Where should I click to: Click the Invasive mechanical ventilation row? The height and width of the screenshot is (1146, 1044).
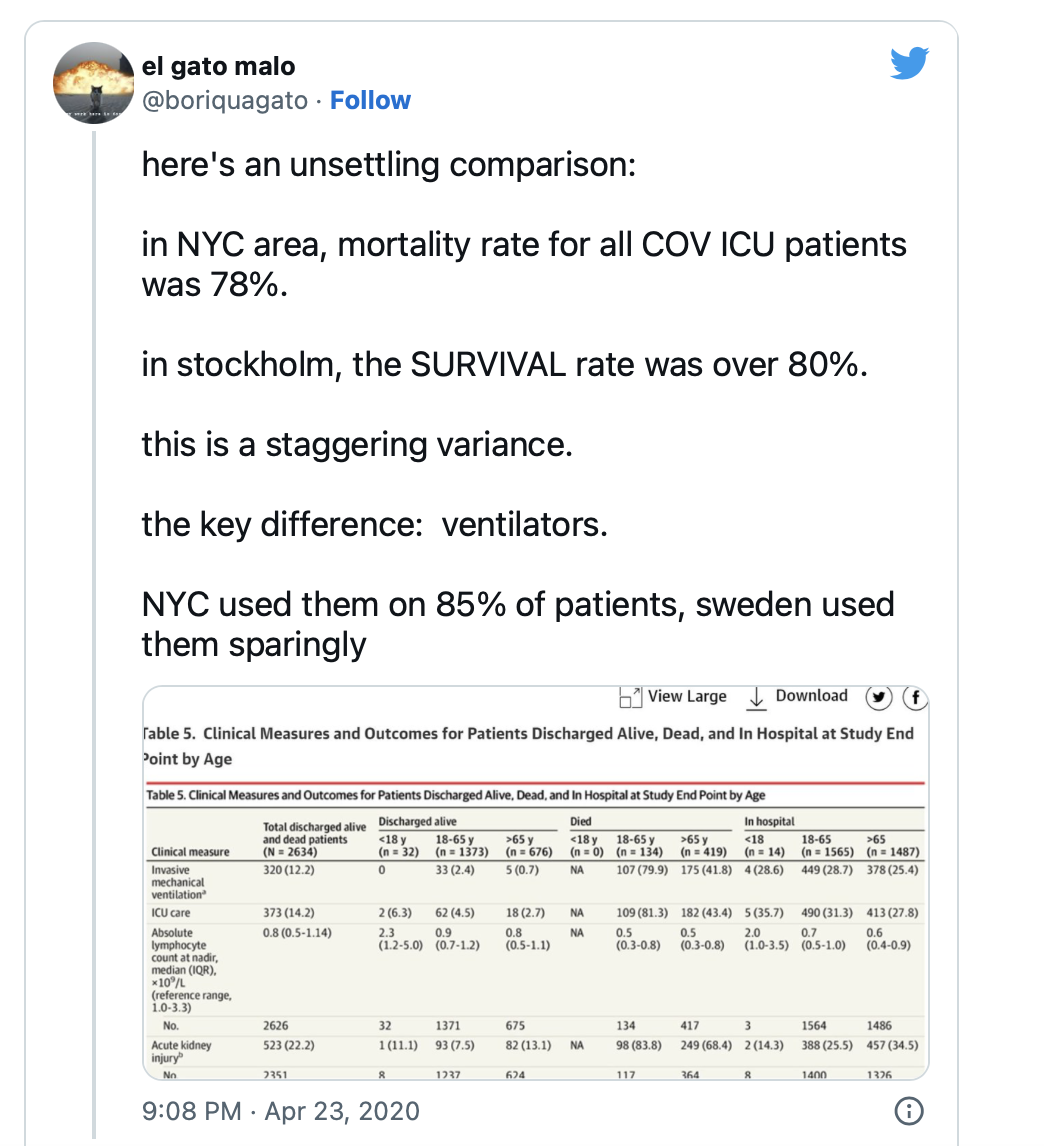(x=535, y=882)
